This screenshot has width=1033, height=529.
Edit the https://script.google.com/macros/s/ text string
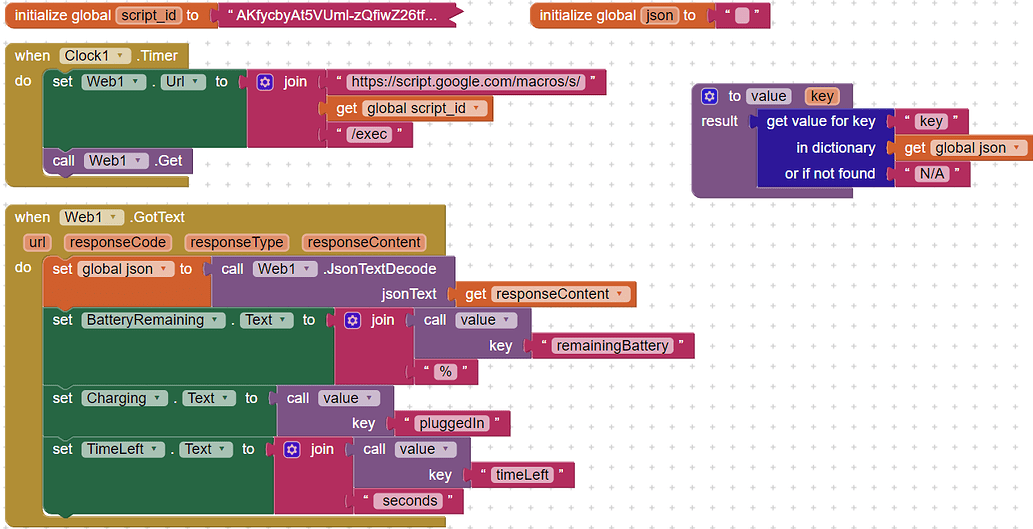click(x=466, y=82)
